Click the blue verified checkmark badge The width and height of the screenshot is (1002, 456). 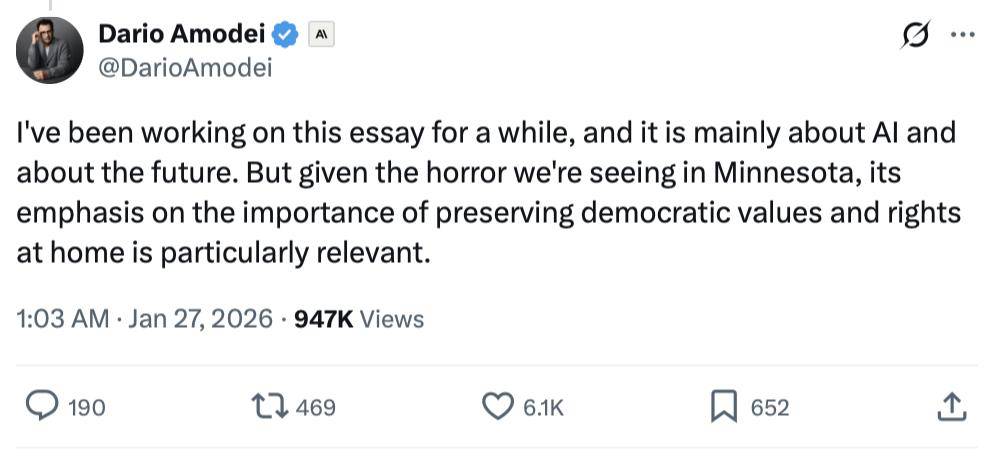coord(287,35)
